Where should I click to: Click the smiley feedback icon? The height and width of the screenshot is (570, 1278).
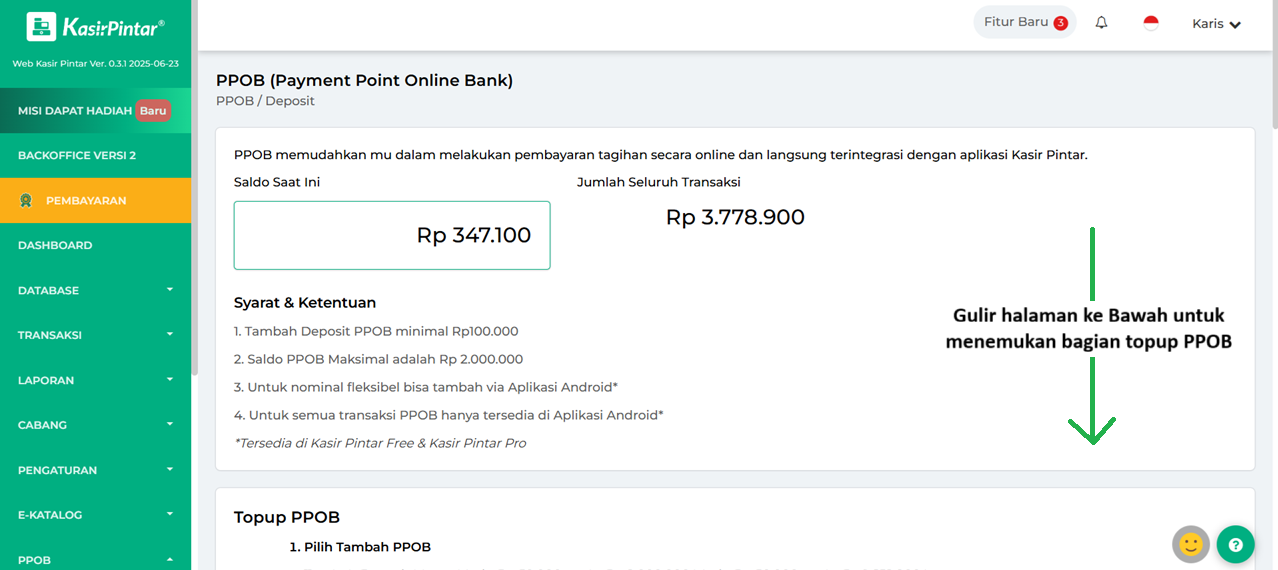(1191, 545)
